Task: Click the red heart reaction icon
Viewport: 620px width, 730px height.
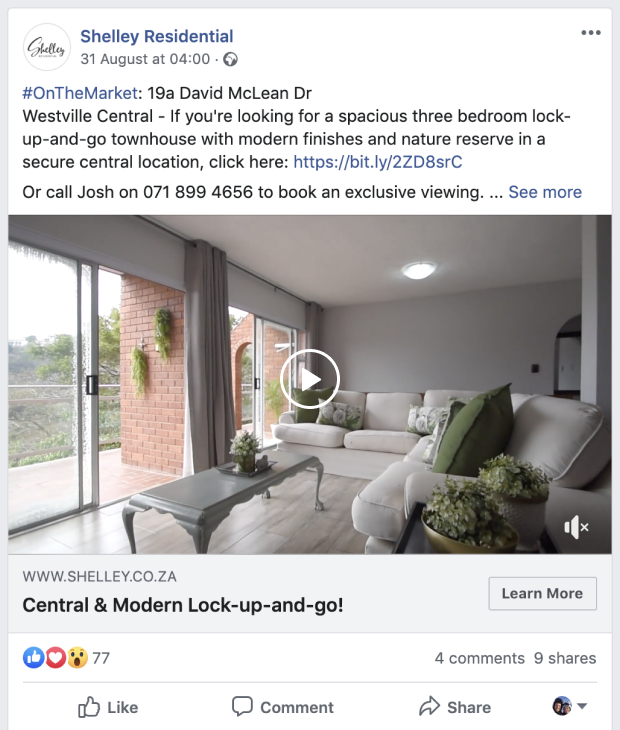Action: tap(55, 658)
